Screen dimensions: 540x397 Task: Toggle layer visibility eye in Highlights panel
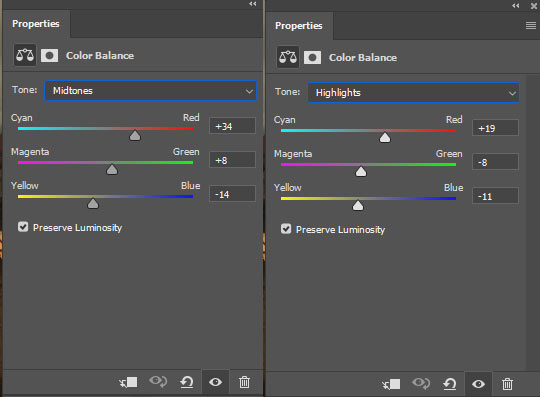click(x=478, y=384)
